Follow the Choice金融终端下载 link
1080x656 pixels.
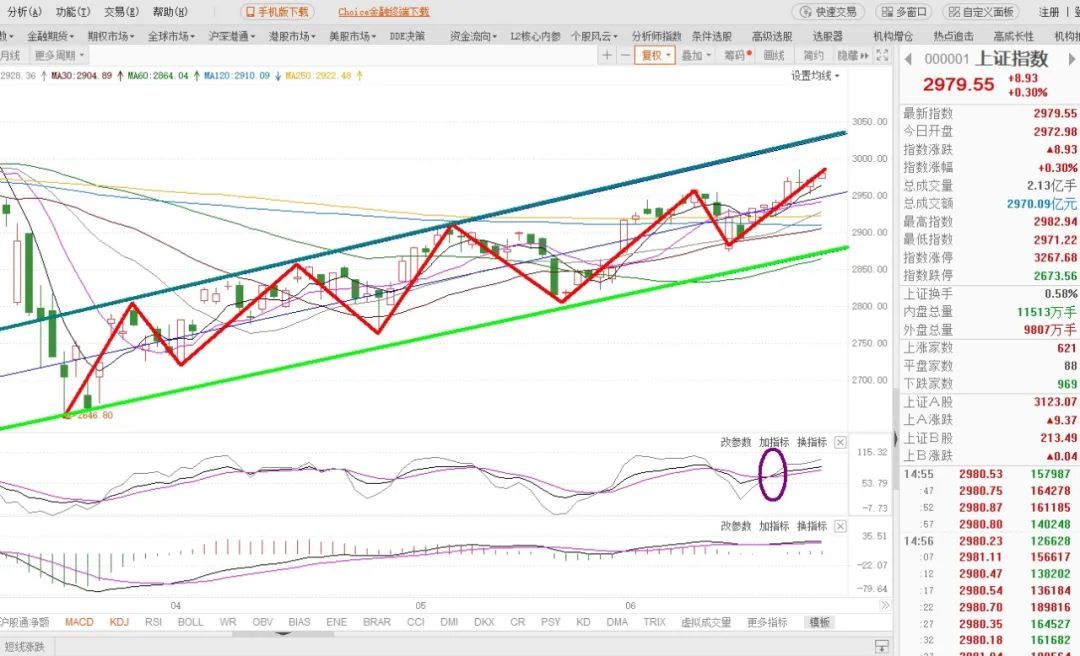click(x=384, y=12)
